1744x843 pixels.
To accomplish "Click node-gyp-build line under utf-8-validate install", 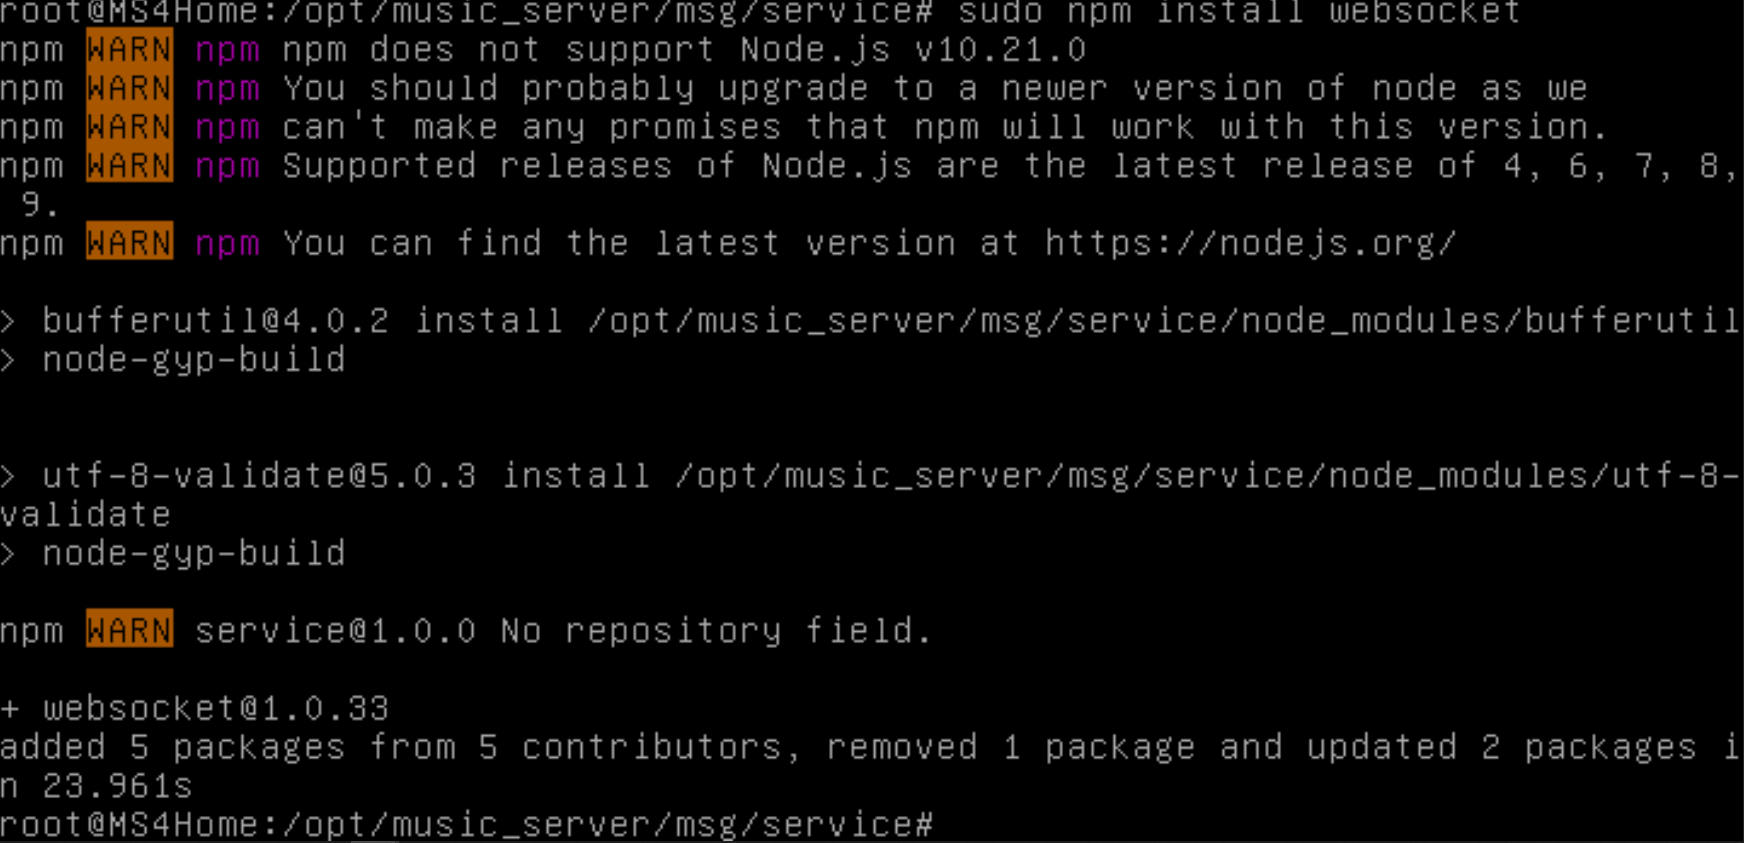I will (193, 553).
